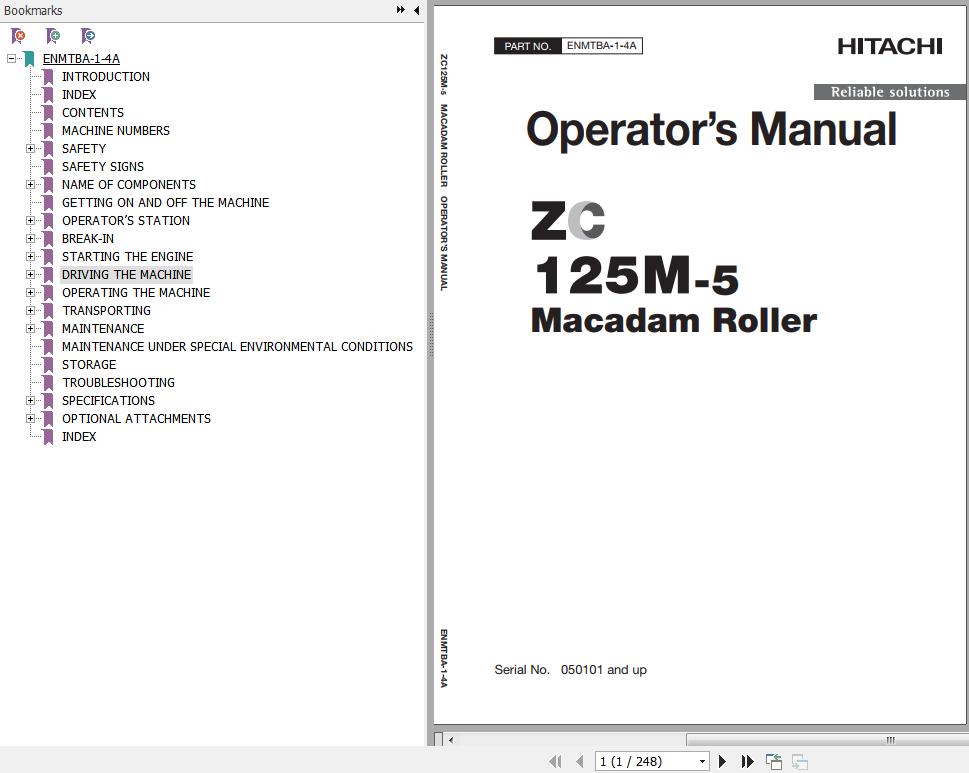
Task: Open the STORAGE bookmark
Action: 89,365
